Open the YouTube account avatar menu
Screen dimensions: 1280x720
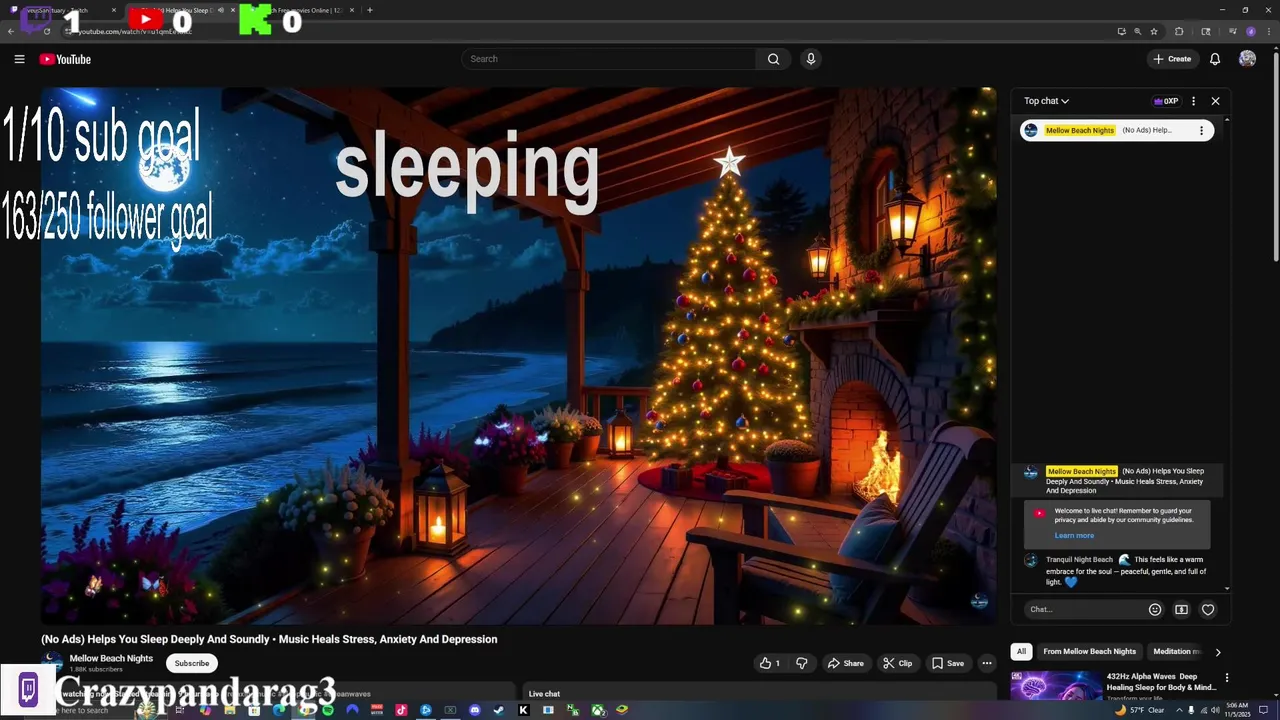pos(1247,59)
